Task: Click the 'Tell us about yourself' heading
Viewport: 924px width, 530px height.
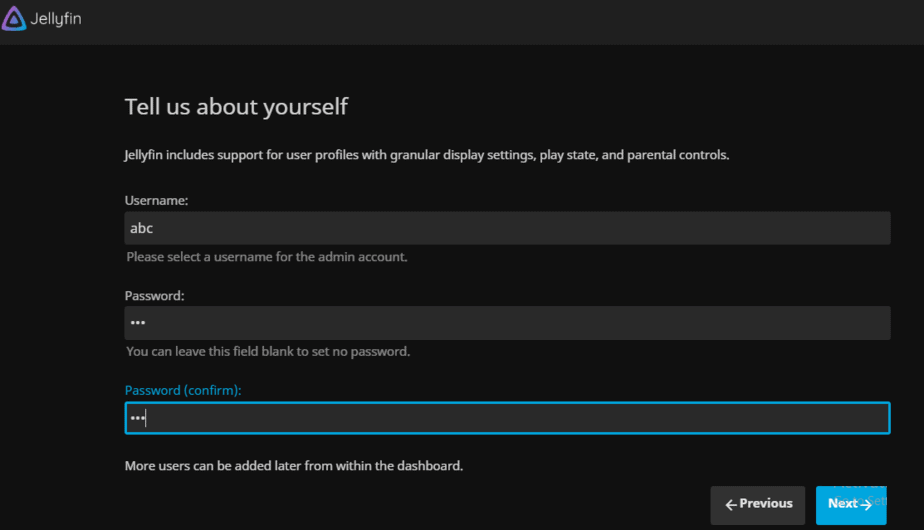Action: click(236, 106)
